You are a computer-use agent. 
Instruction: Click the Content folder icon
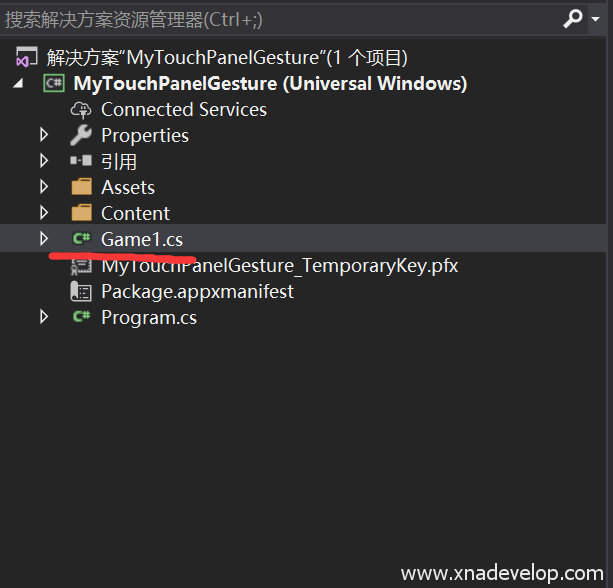coord(81,214)
